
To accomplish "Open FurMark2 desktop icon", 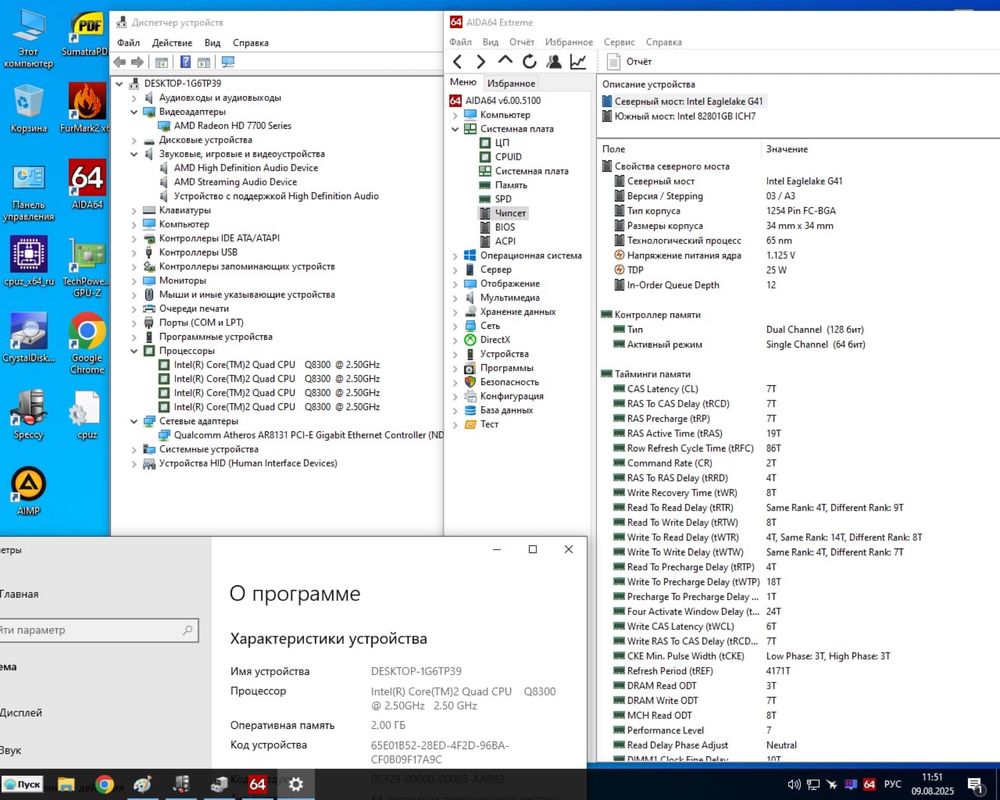I will [87, 108].
